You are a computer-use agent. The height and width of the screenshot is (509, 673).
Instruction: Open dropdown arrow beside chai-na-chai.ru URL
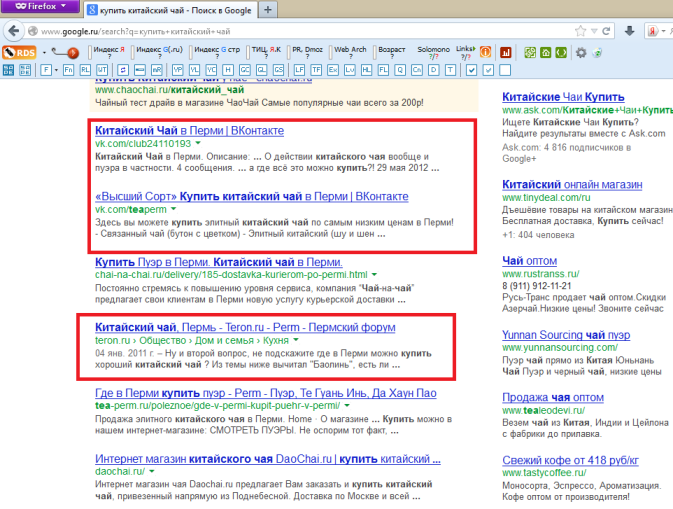[x=374, y=275]
